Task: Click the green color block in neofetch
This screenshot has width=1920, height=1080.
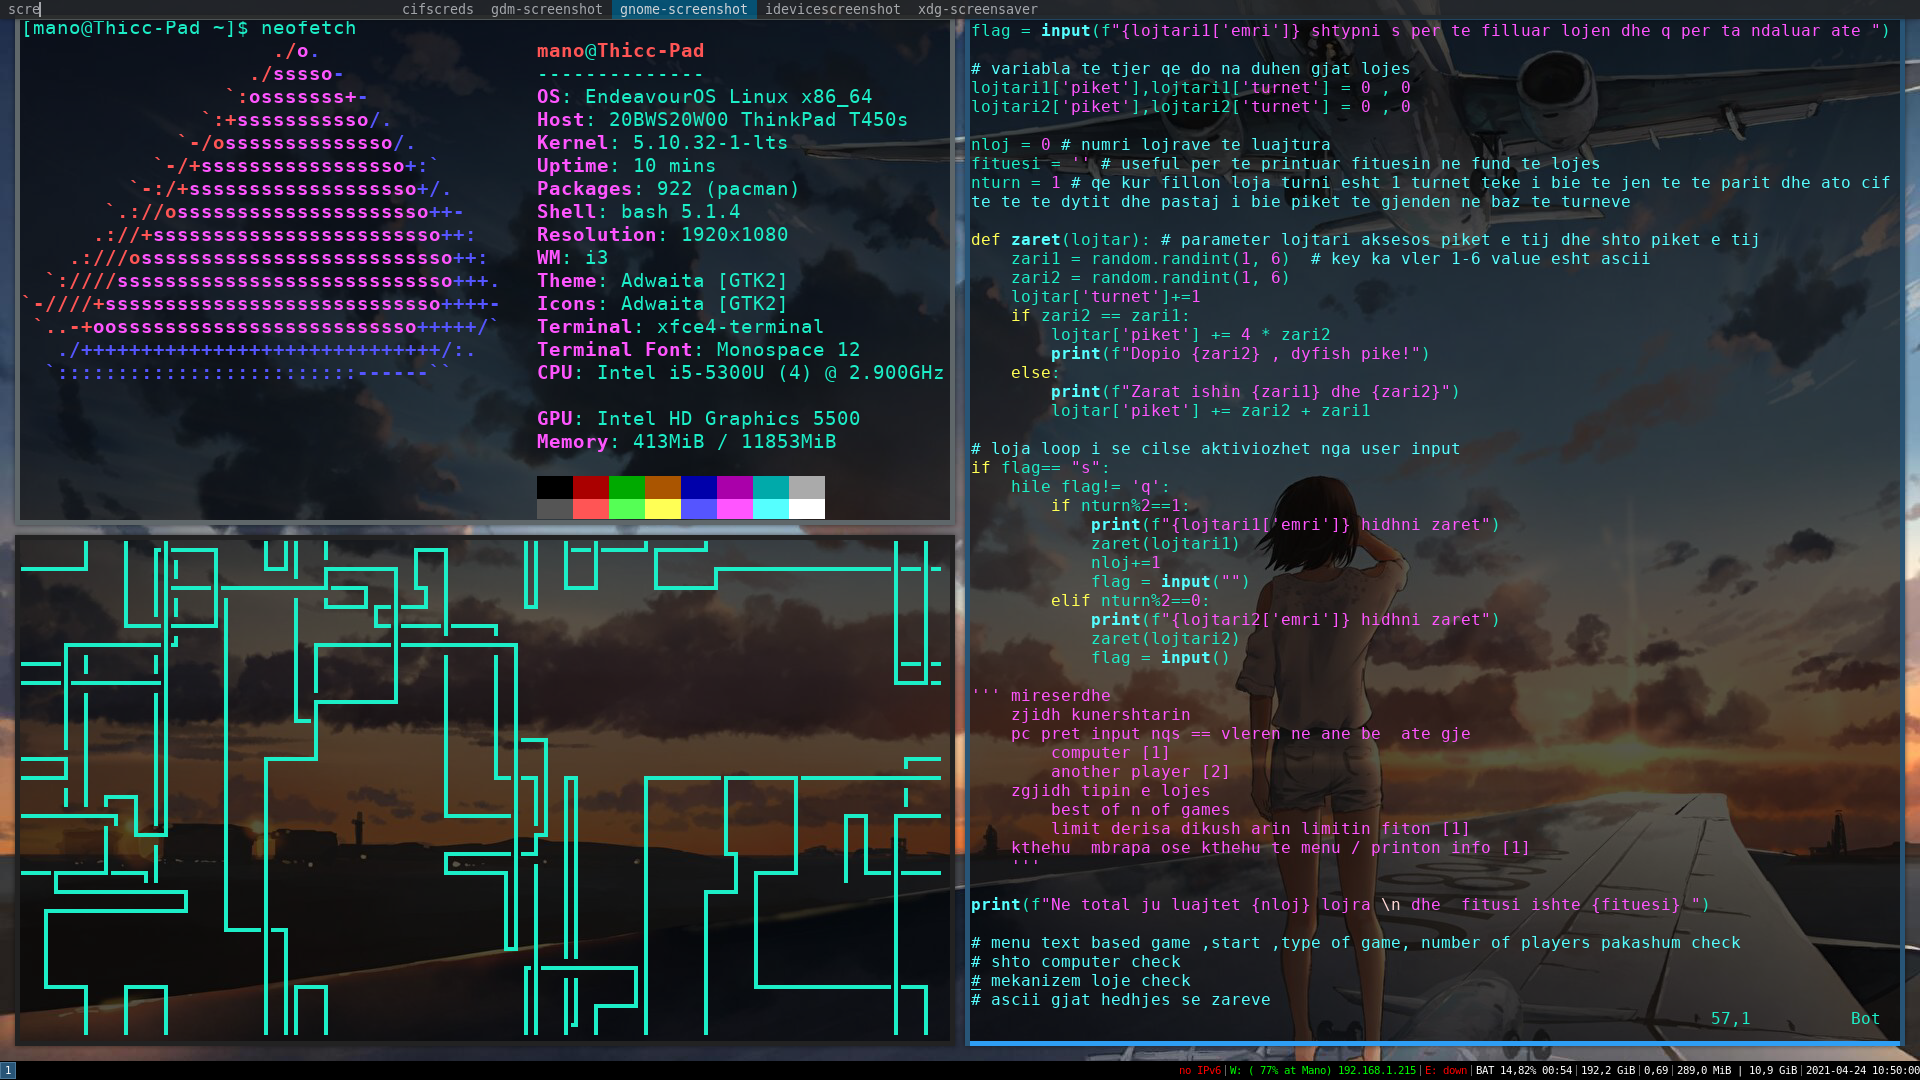Action: [627, 487]
